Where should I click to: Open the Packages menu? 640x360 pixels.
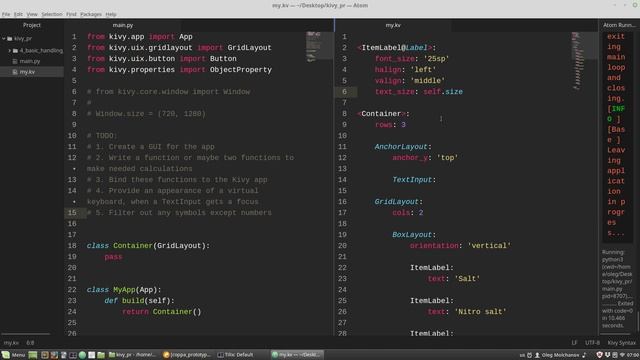tap(91, 14)
